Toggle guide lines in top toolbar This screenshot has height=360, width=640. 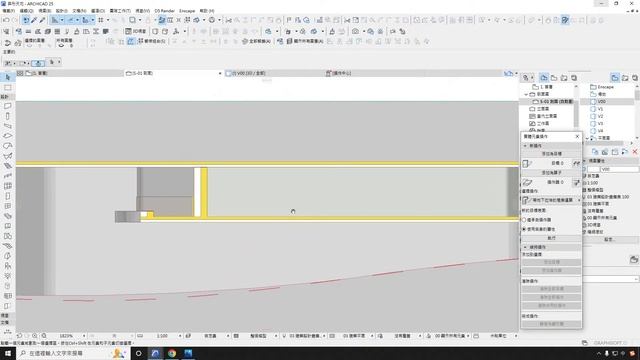[55, 20]
